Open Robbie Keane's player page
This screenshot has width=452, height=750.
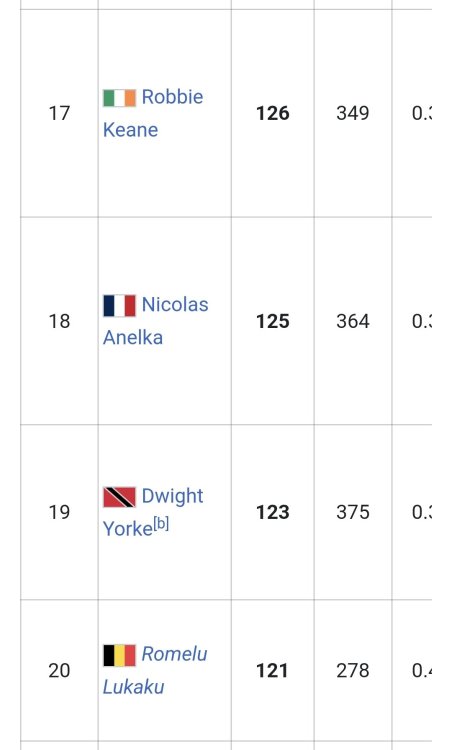click(153, 113)
